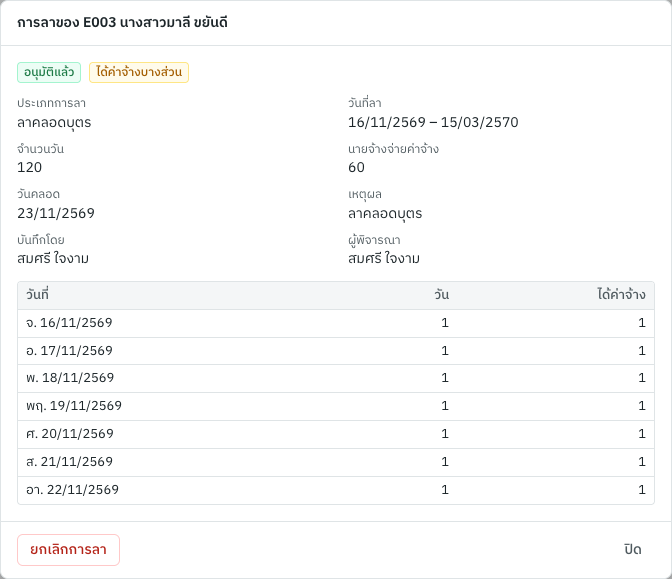Viewport: 672px width, 579px height.
Task: Select row จ. 16/11/2569
Action: (336, 323)
